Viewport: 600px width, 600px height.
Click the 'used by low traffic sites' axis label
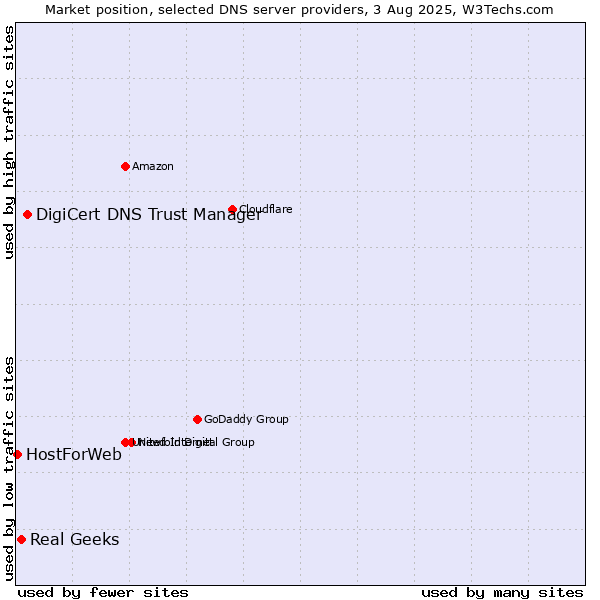click(x=8, y=469)
